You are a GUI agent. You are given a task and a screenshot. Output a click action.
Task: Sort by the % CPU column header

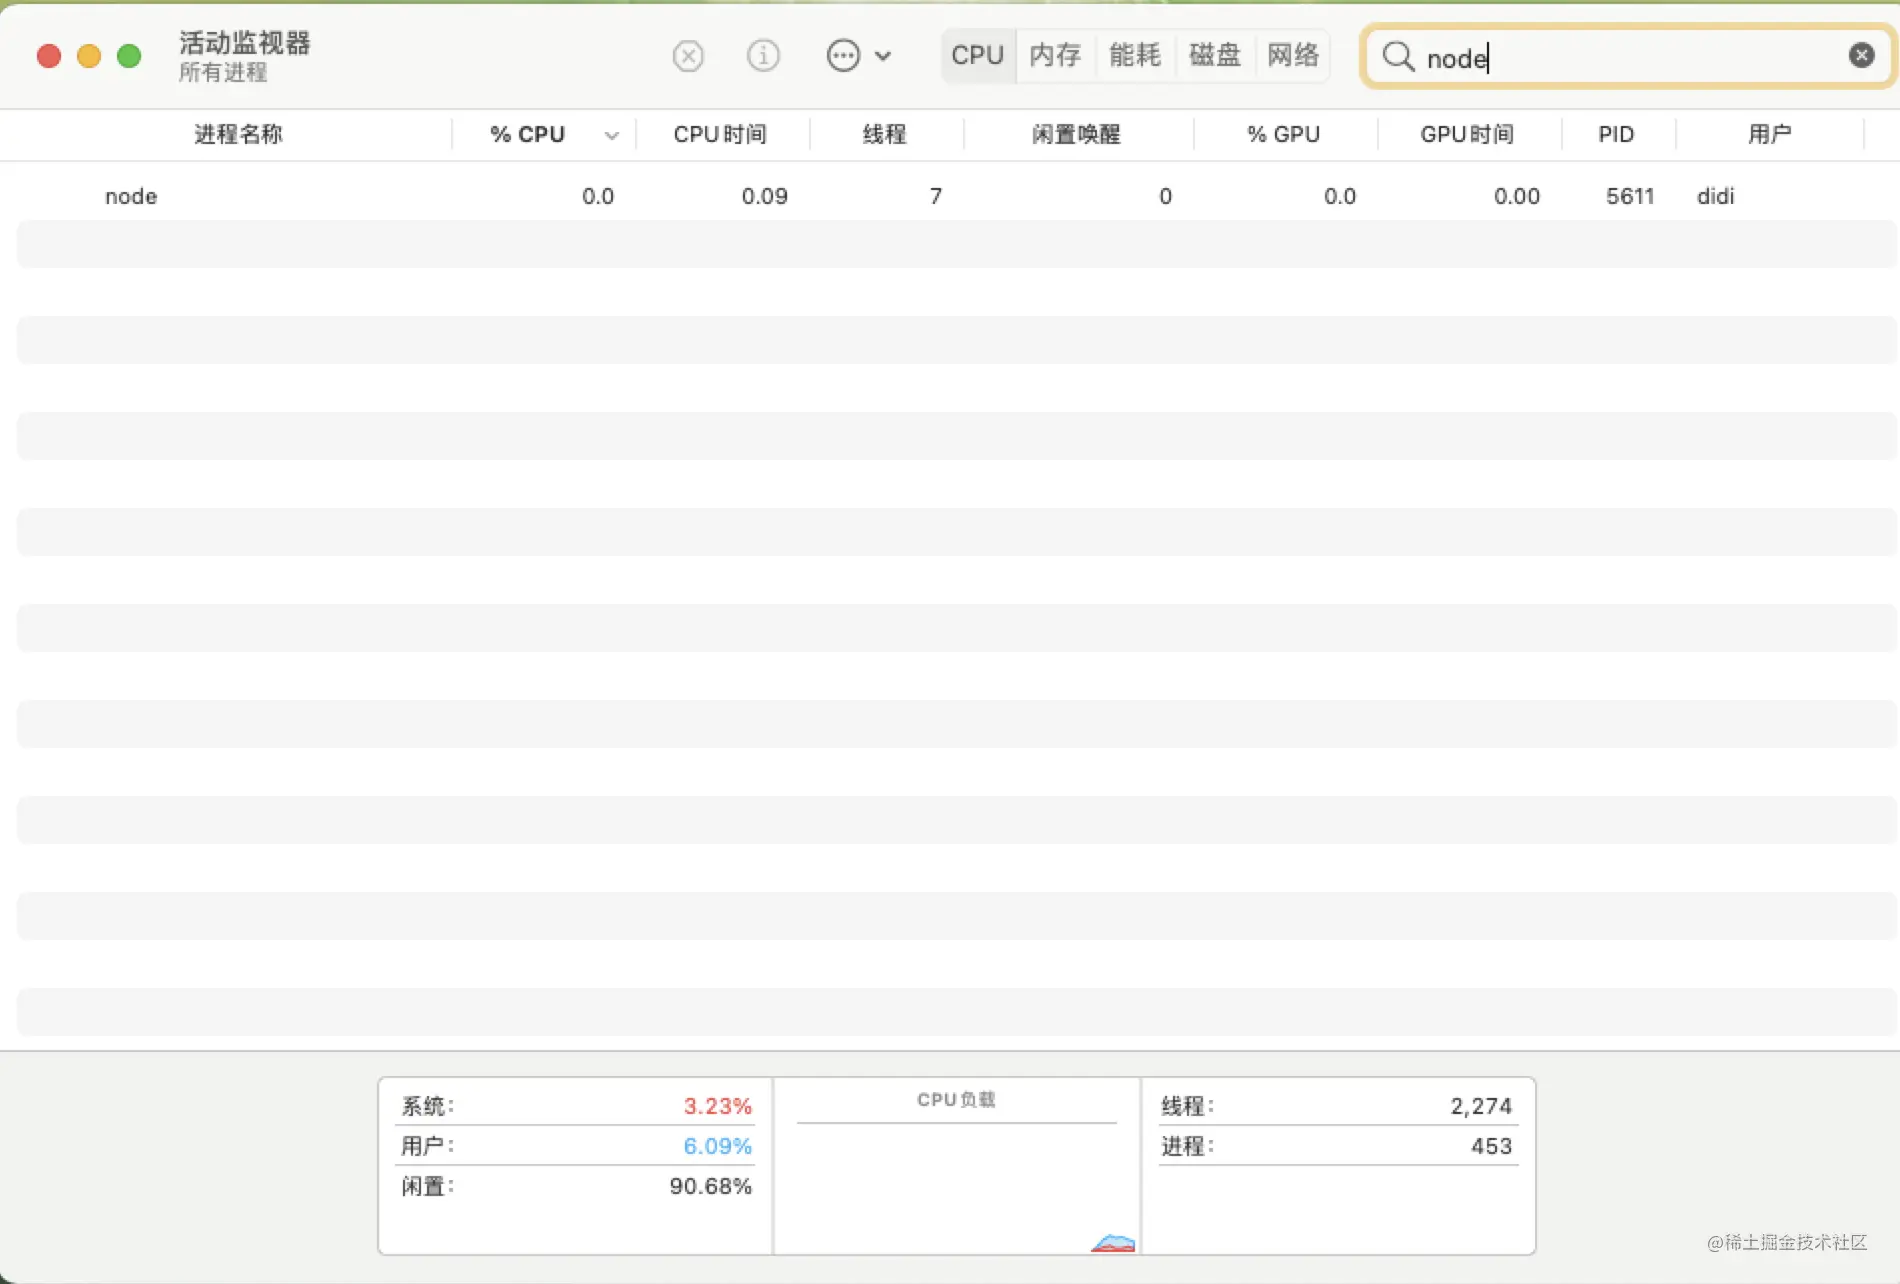click(528, 134)
